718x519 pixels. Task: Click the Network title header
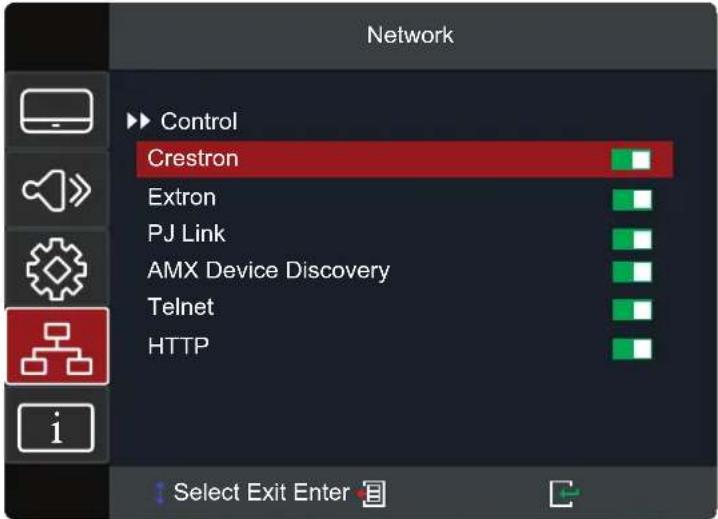(x=410, y=35)
